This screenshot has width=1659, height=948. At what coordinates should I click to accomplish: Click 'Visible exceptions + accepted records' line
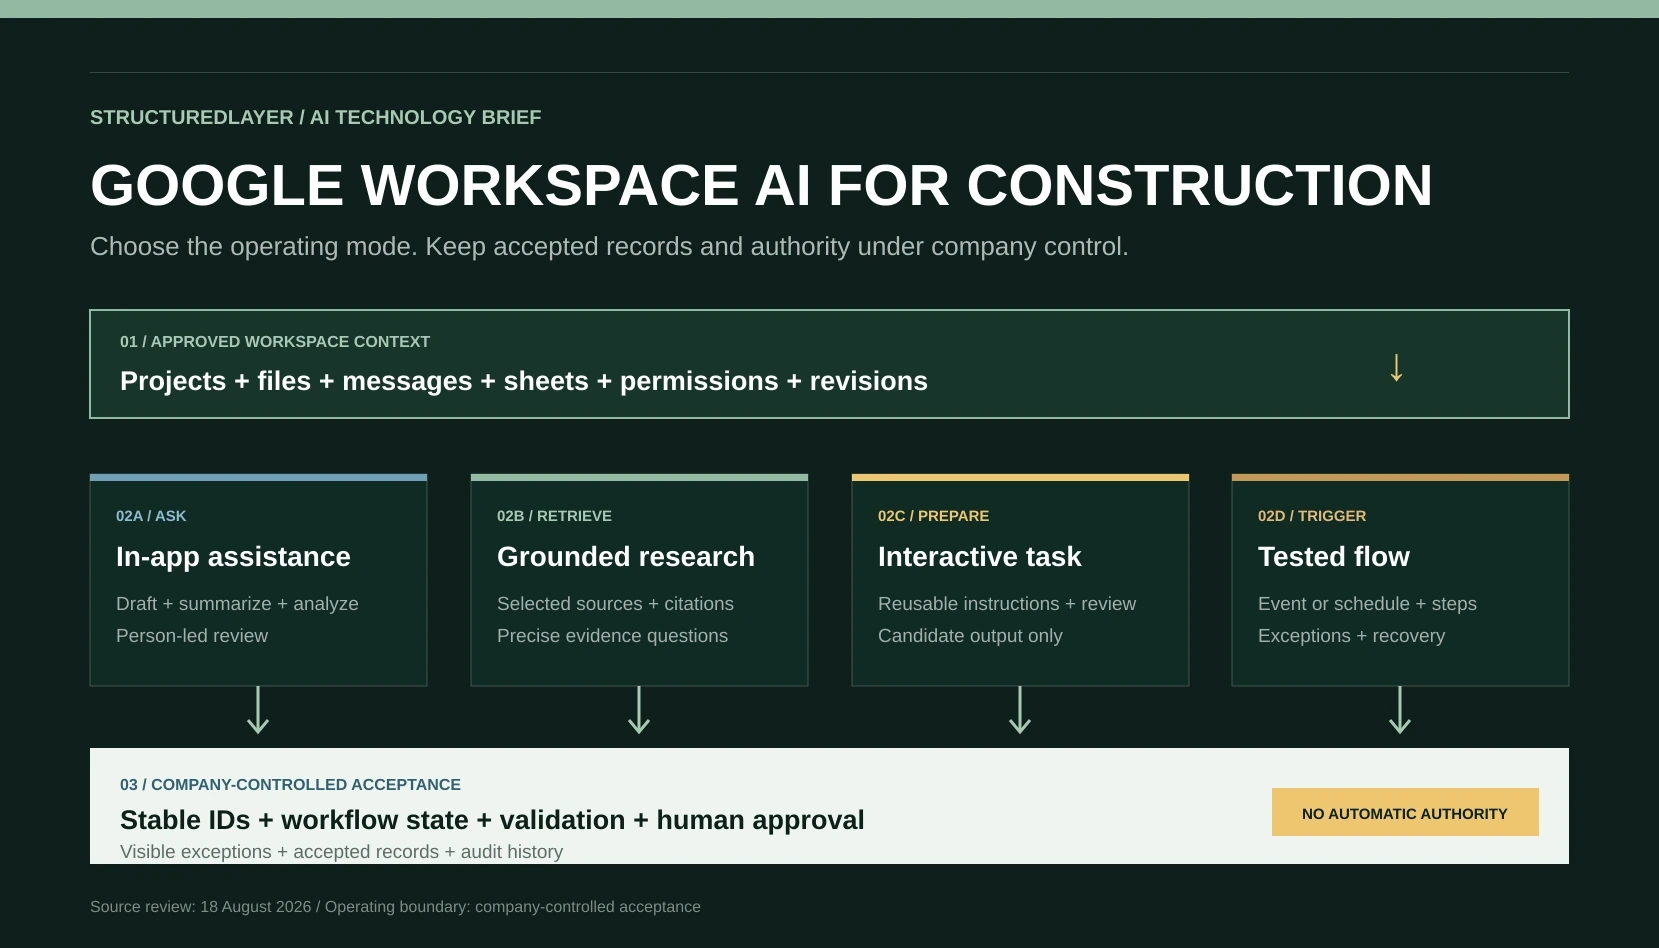coord(341,852)
